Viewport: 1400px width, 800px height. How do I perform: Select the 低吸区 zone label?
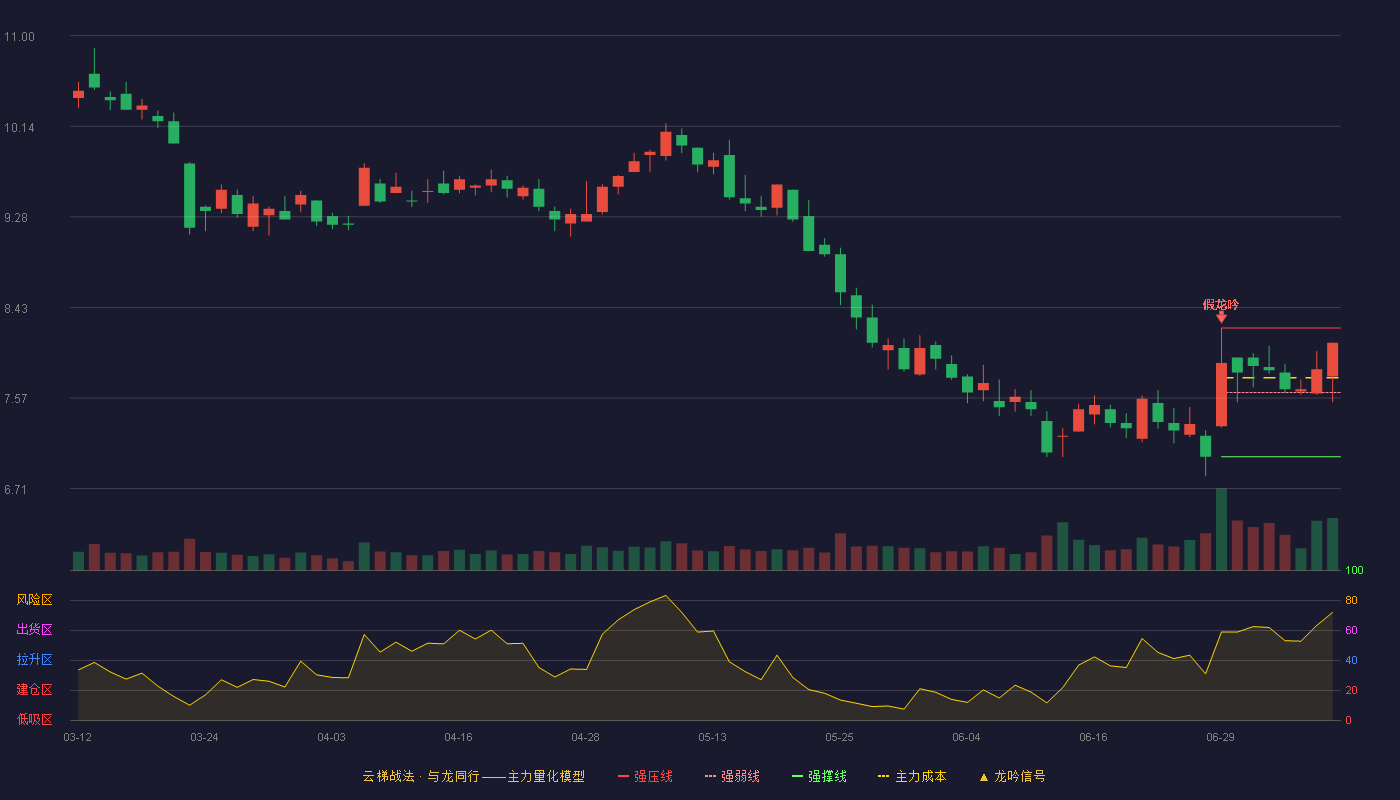coord(35,720)
